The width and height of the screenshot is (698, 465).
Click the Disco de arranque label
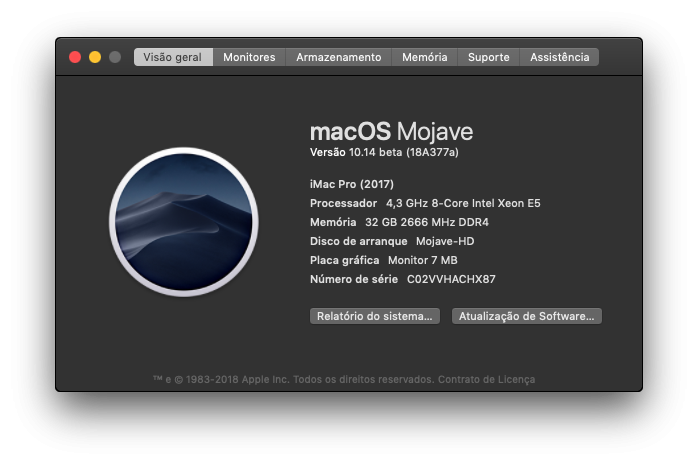tap(358, 241)
